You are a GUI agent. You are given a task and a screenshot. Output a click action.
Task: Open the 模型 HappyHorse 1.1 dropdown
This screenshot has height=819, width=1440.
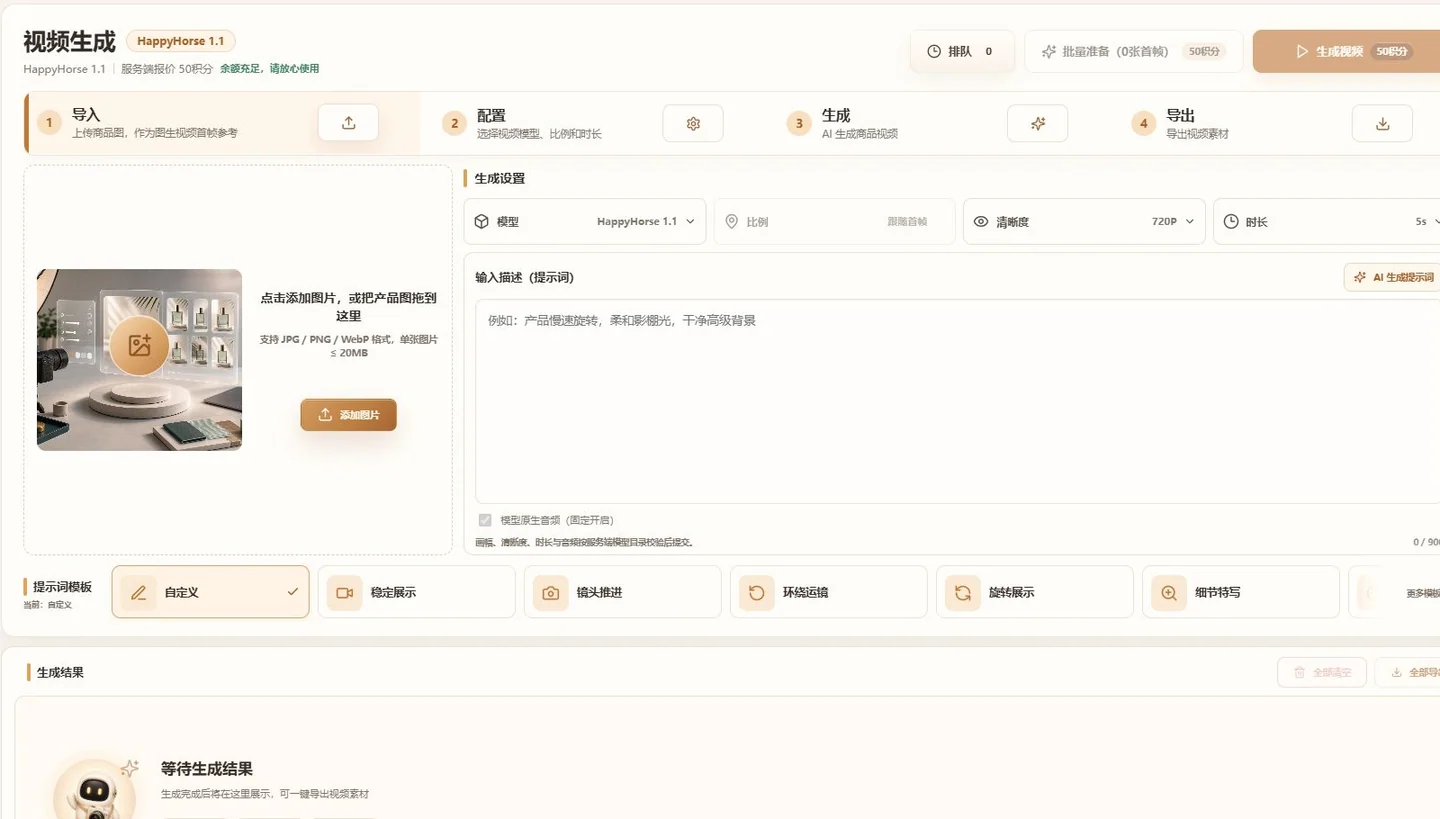[x=585, y=222]
